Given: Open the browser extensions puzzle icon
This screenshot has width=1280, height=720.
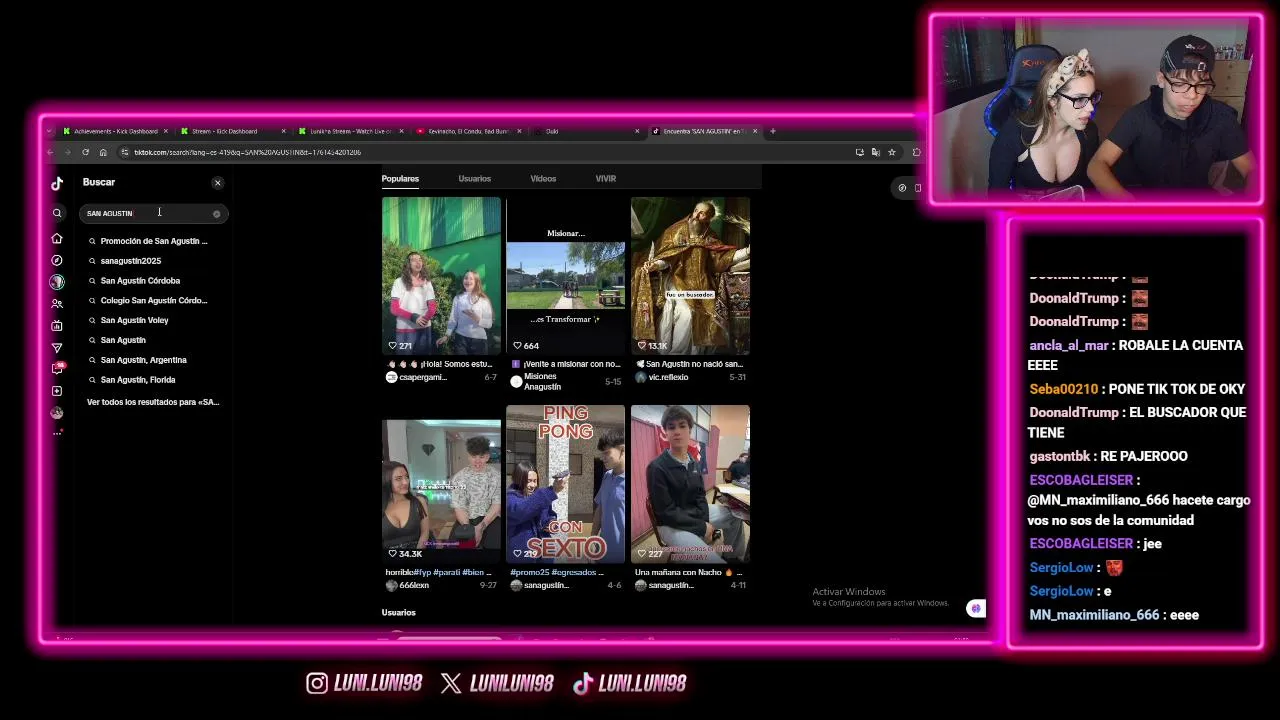Looking at the screenshot, I should [x=916, y=152].
